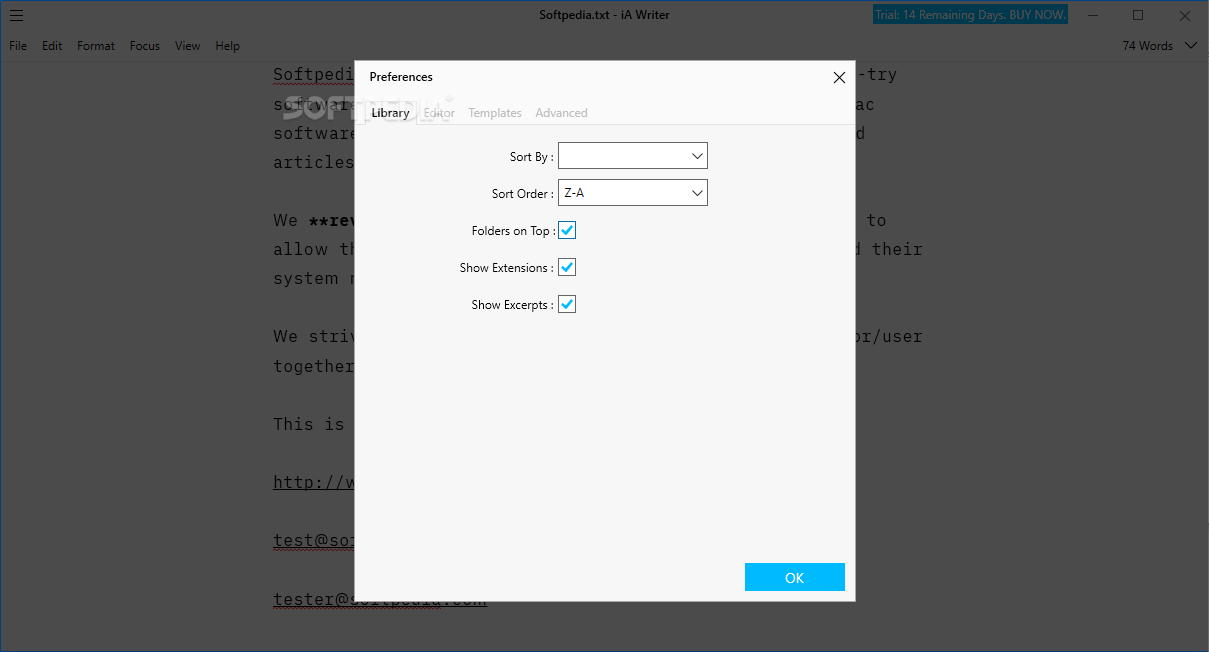
Task: Open the Advanced preferences tab
Action: (561, 113)
